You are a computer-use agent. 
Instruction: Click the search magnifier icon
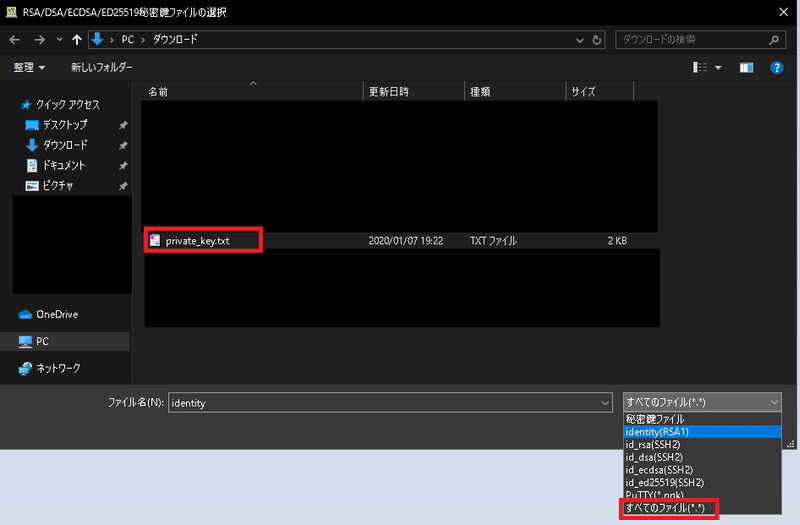pos(774,40)
